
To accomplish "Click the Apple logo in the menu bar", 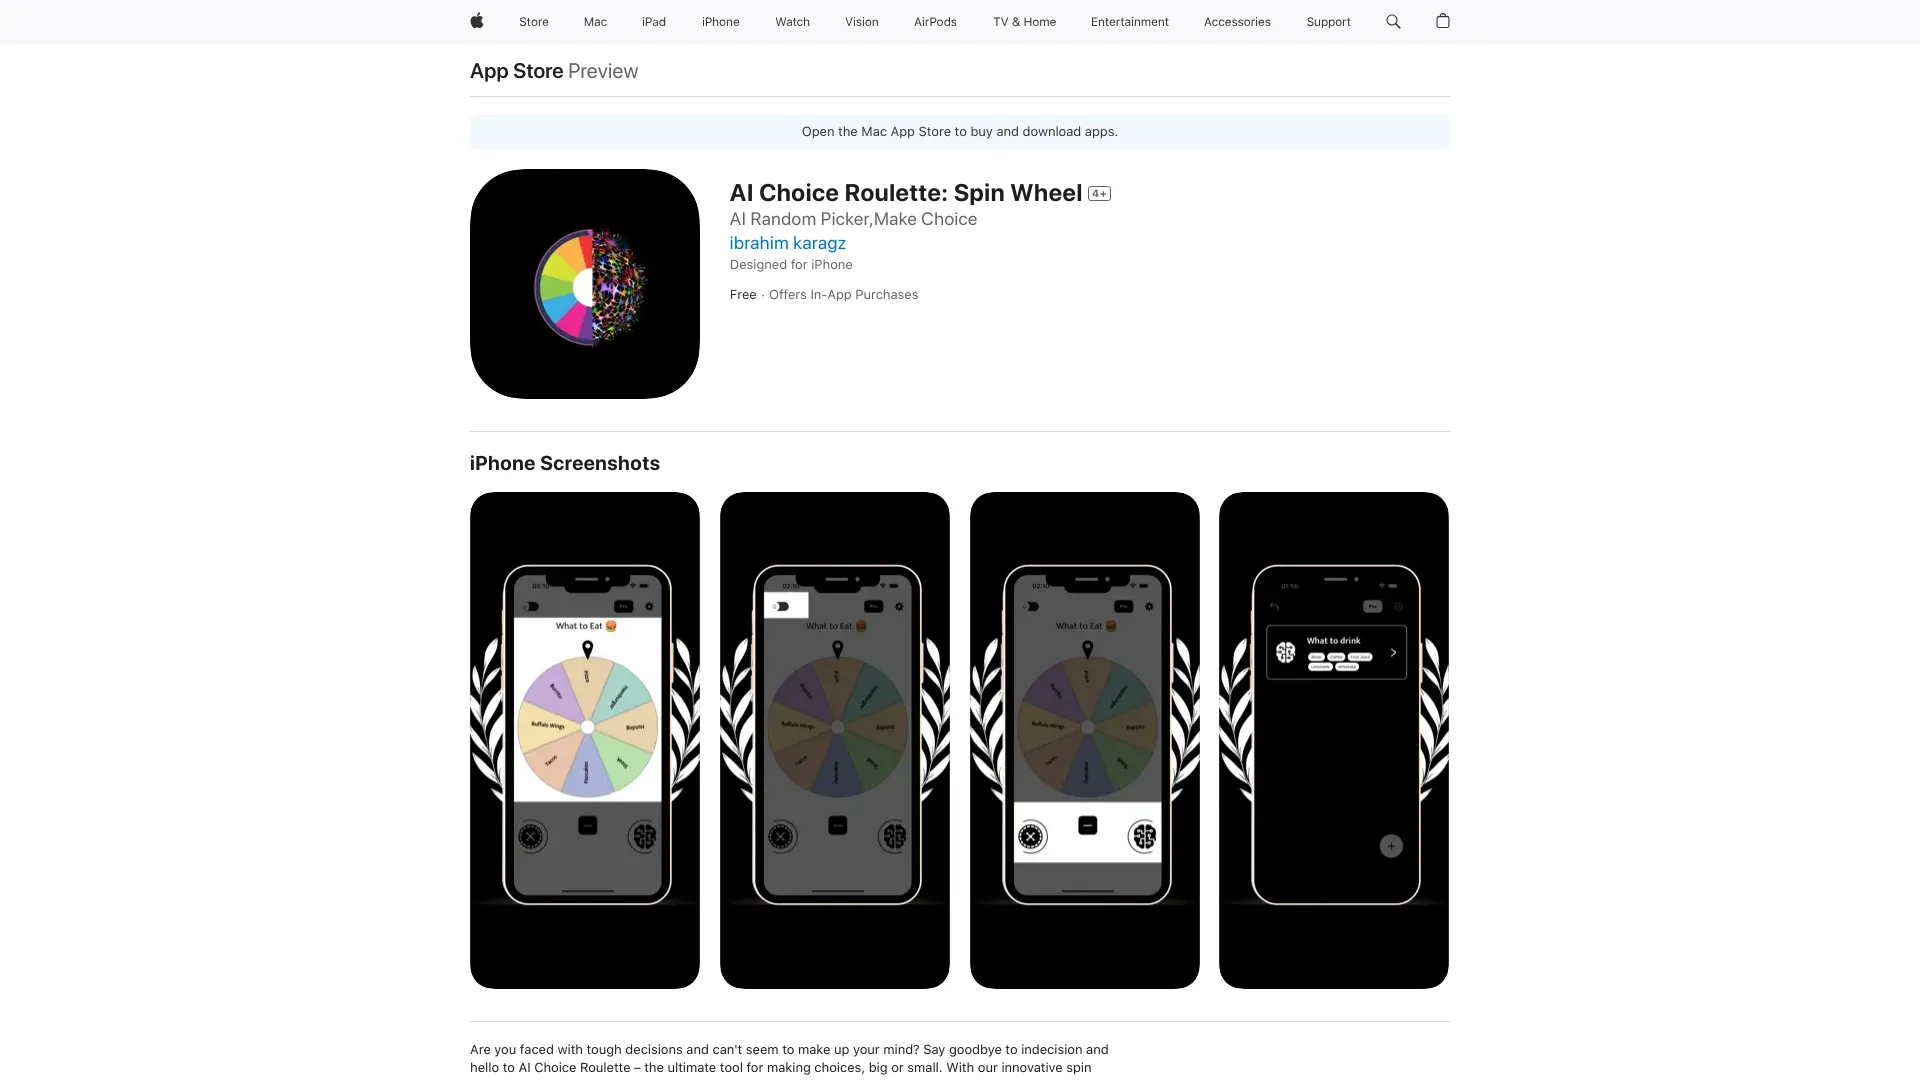I will click(476, 21).
